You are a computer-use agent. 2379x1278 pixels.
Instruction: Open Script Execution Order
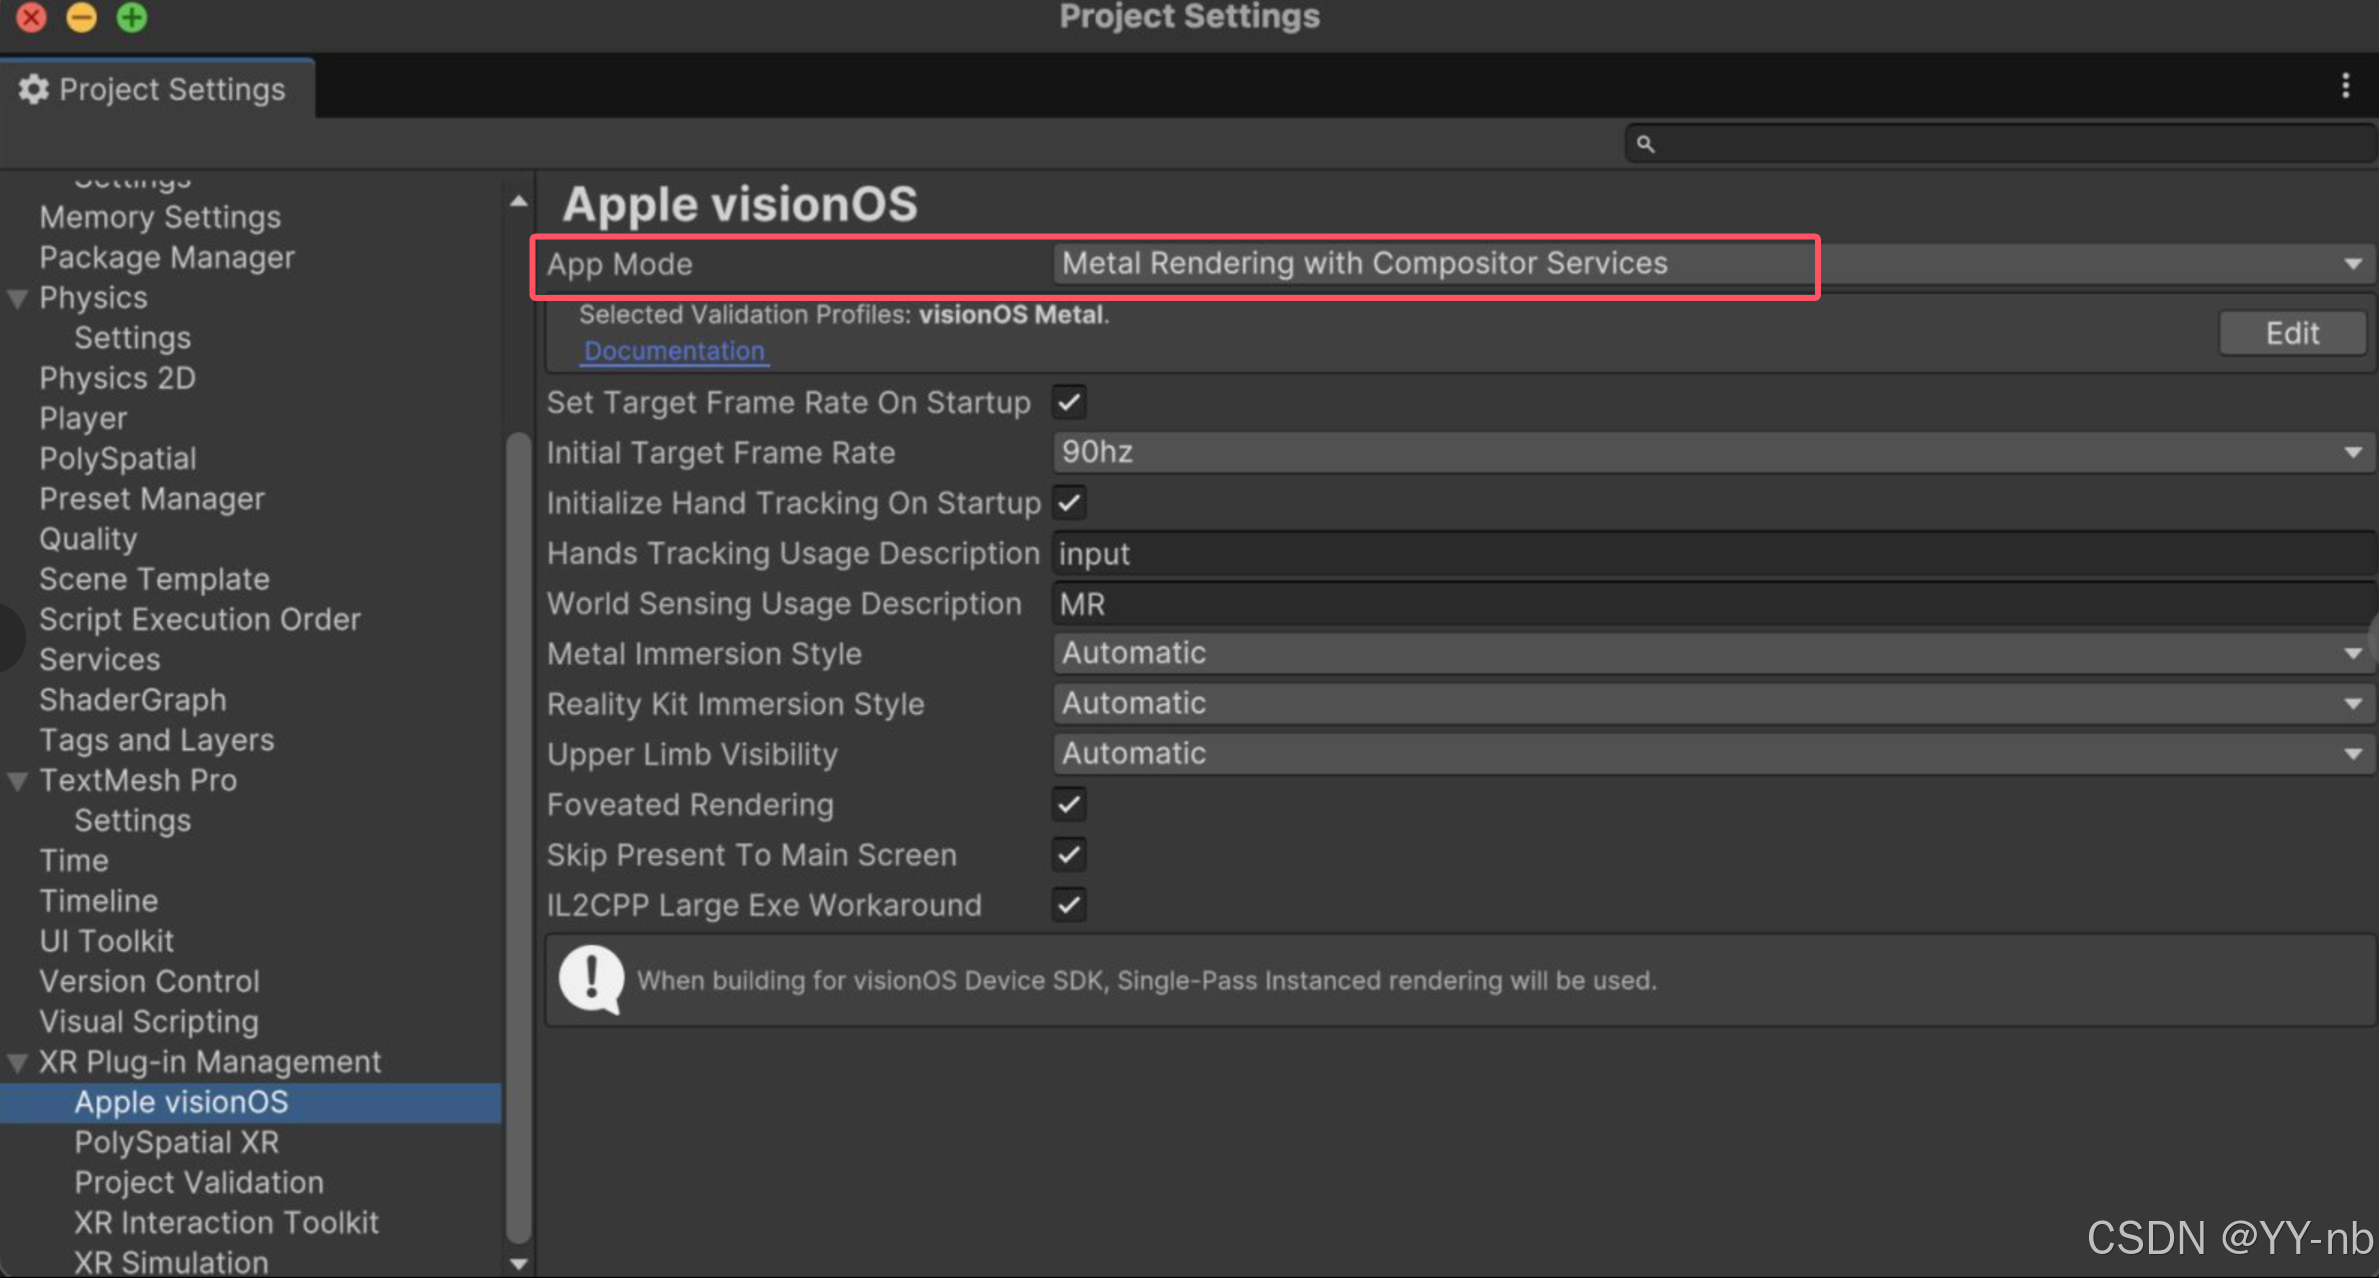[199, 619]
